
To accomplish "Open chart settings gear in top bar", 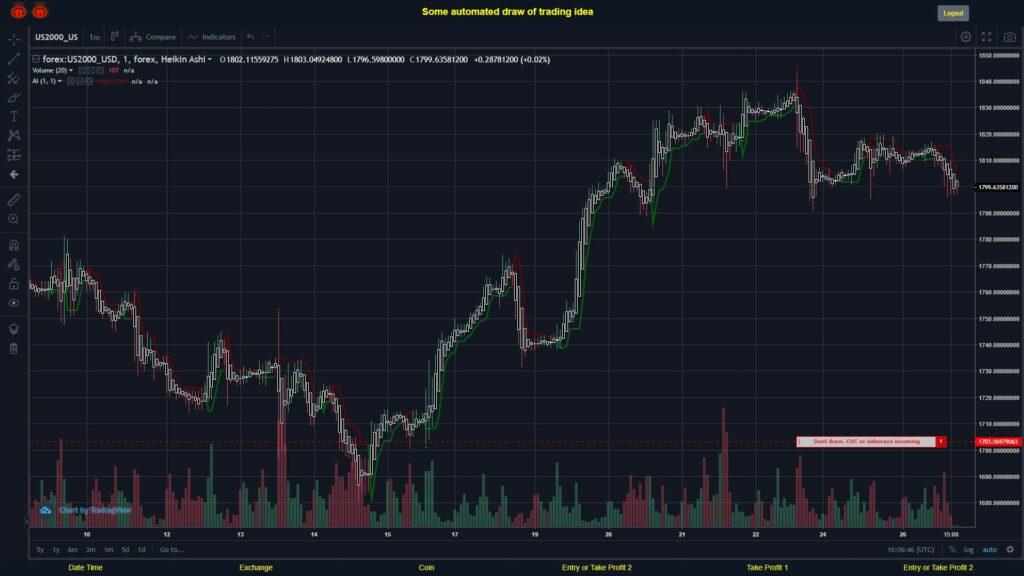I will click(x=965, y=37).
